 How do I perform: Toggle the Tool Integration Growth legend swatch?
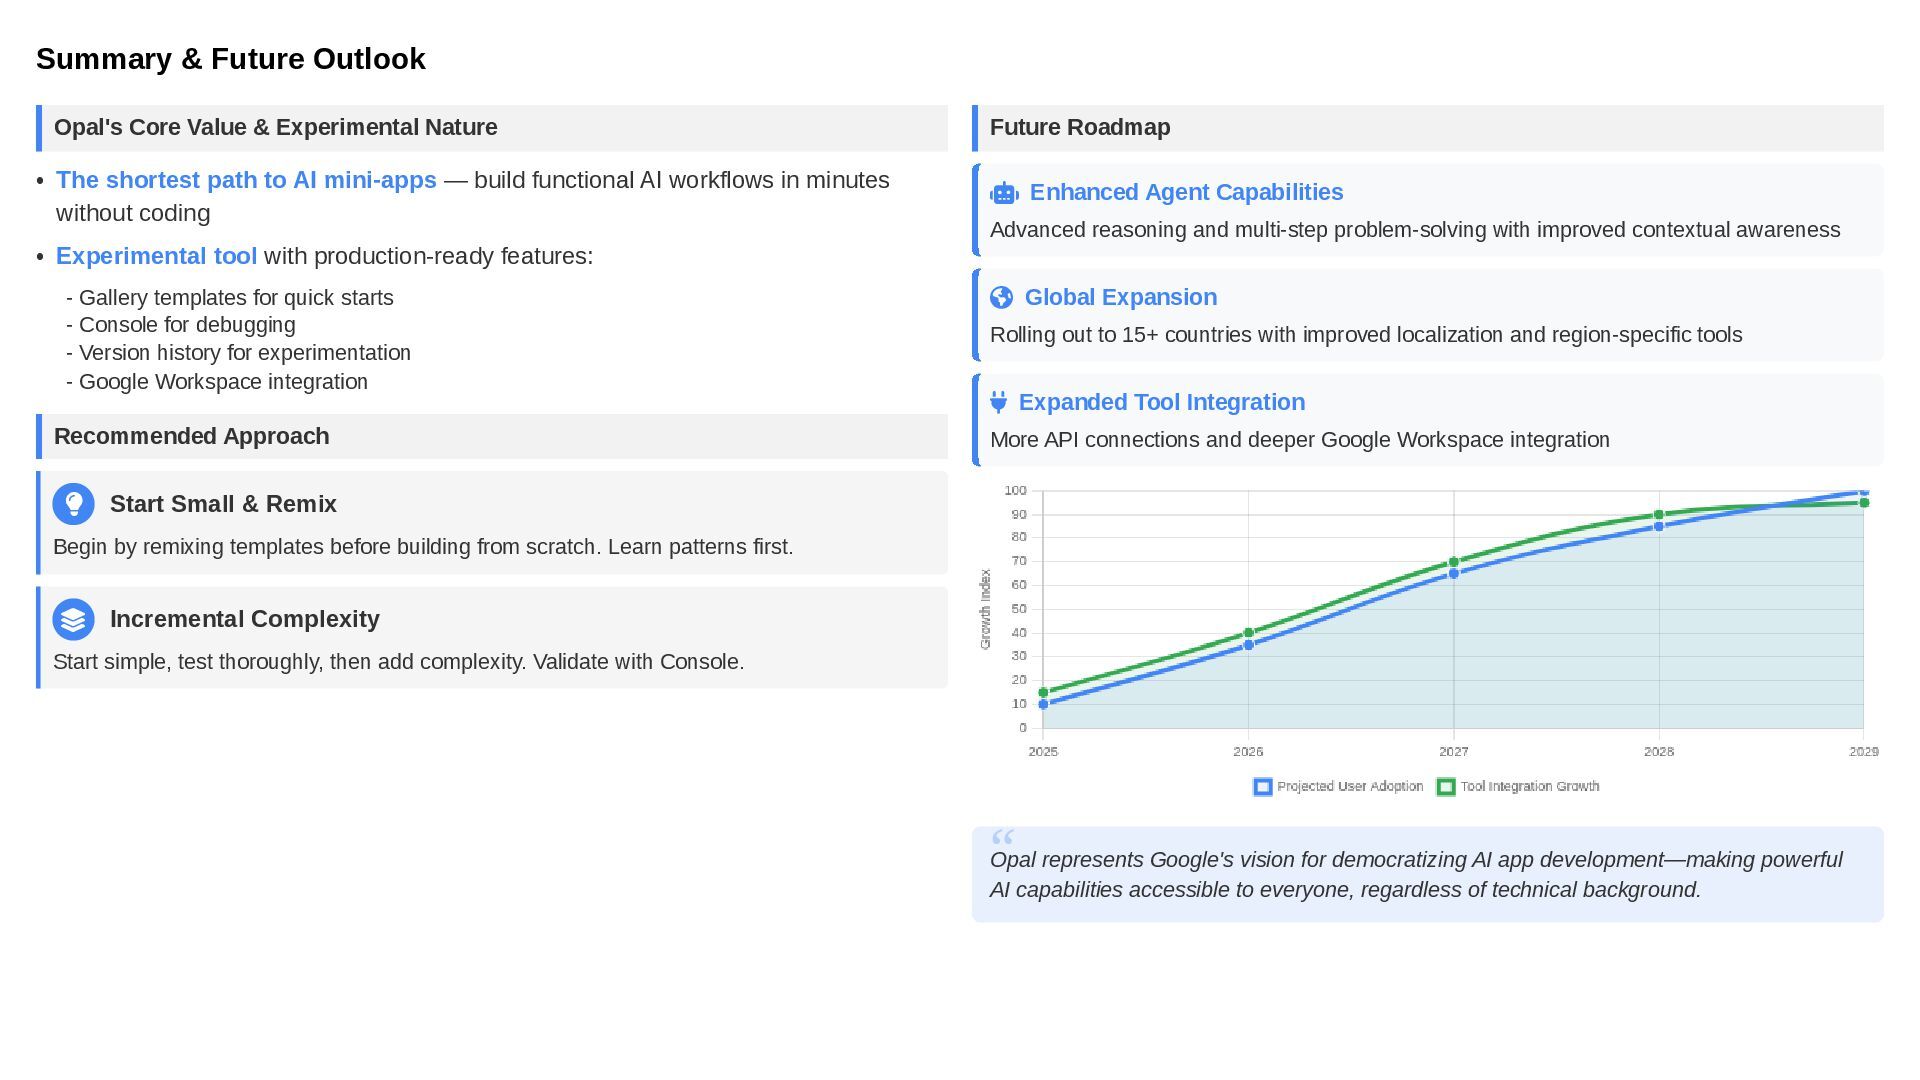(1446, 787)
